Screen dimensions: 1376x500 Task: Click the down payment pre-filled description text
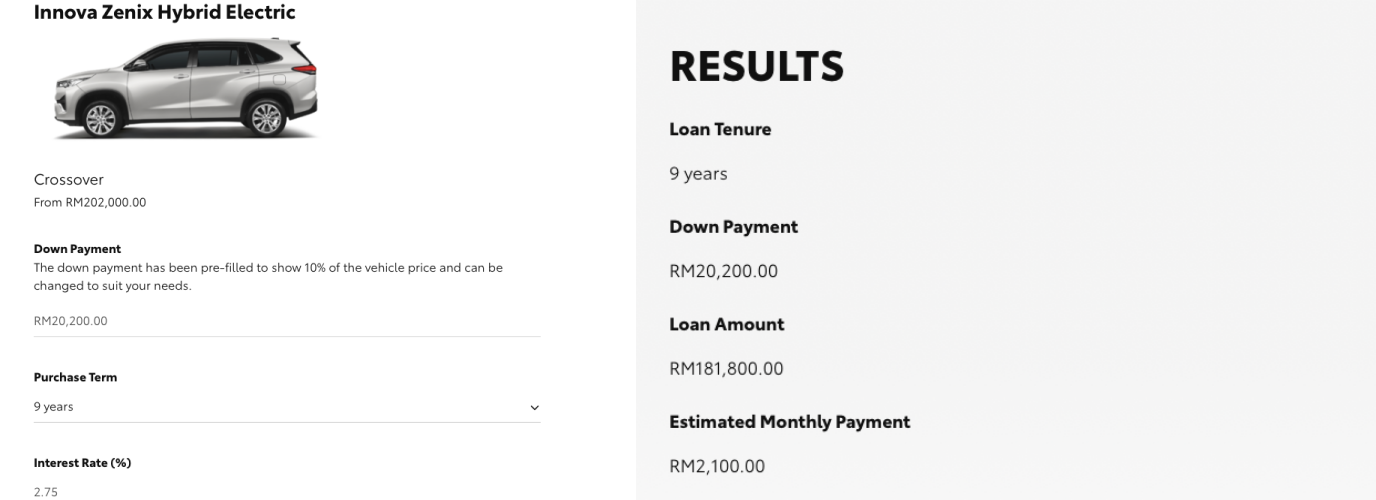click(x=268, y=277)
